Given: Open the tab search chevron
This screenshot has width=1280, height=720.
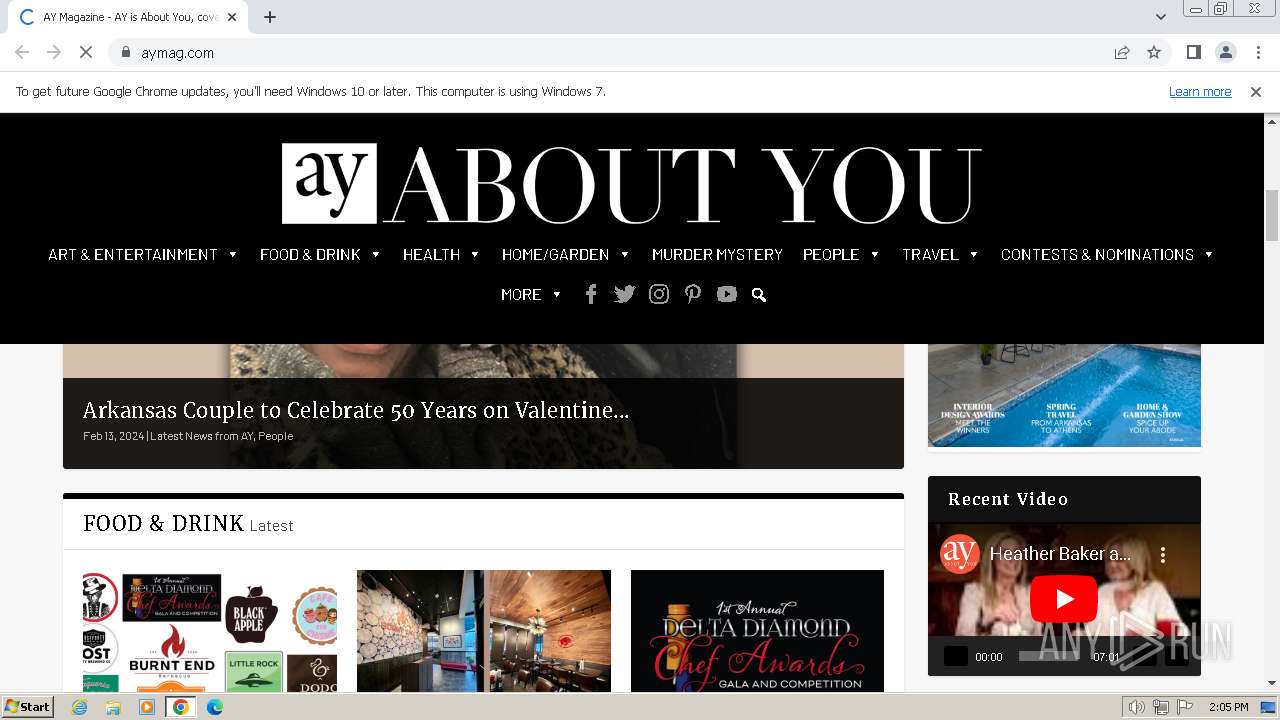Looking at the screenshot, I should [x=1160, y=17].
